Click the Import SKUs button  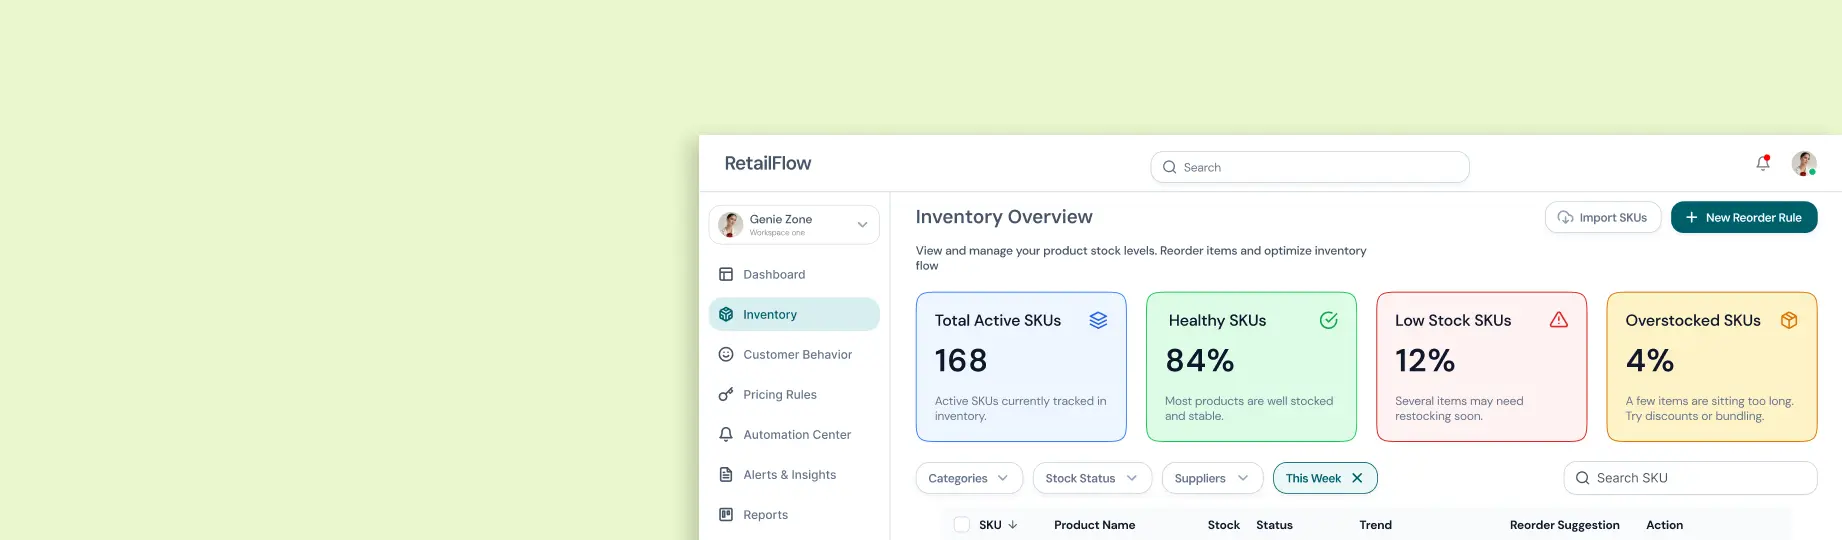[1603, 217]
